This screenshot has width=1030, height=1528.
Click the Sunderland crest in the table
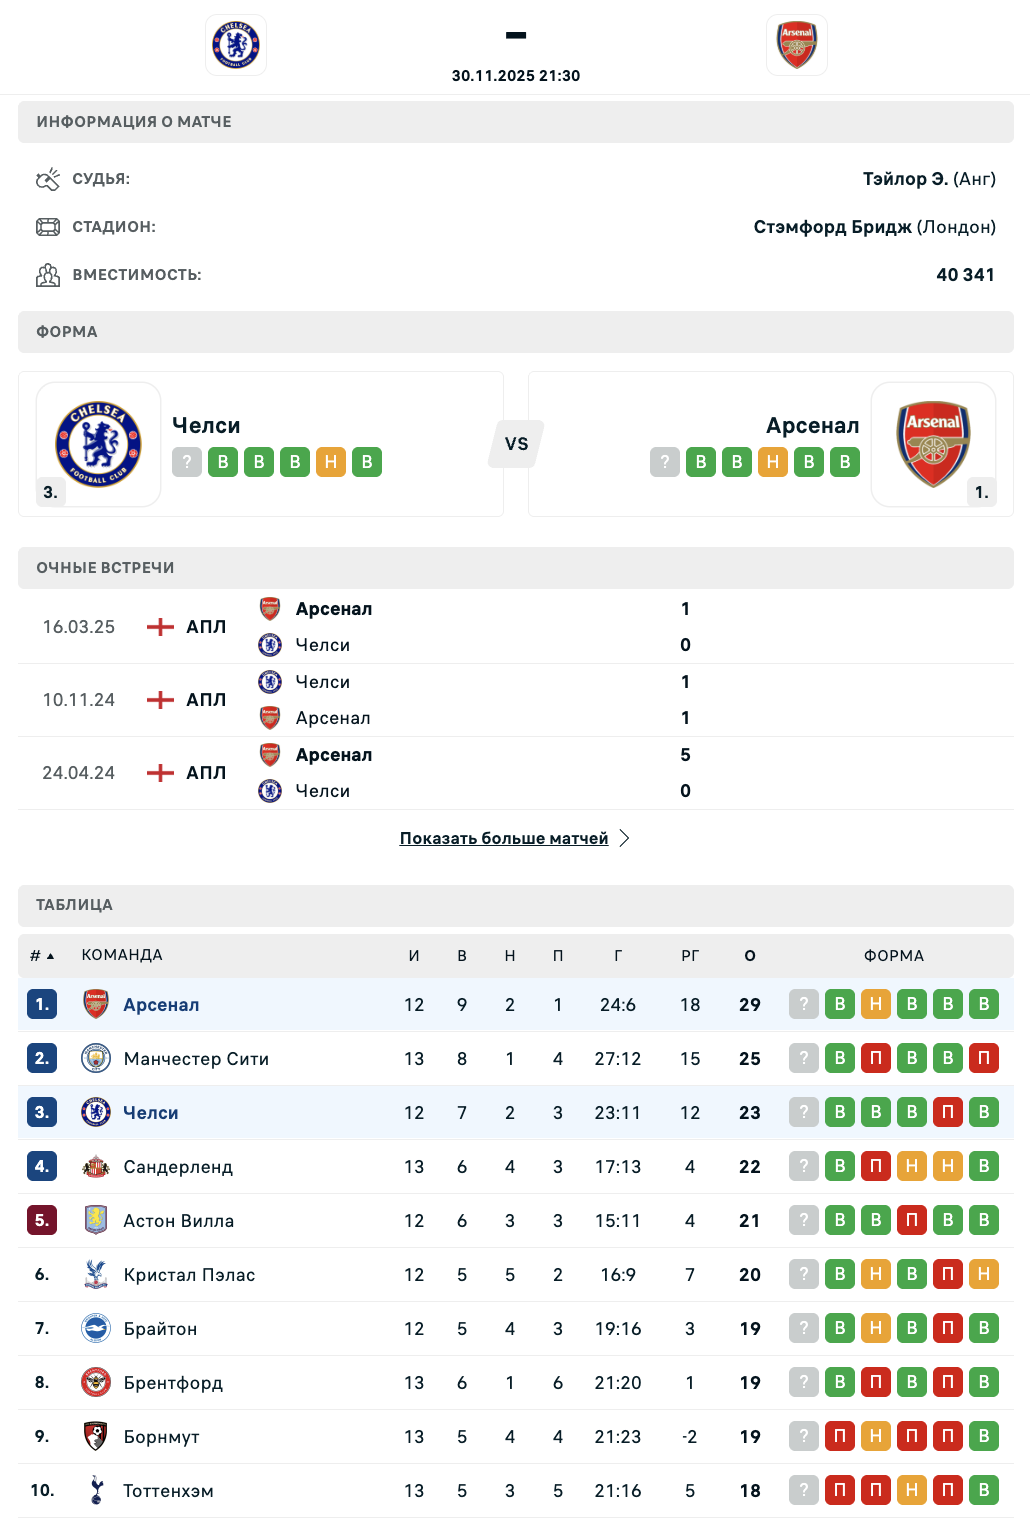[96, 1166]
